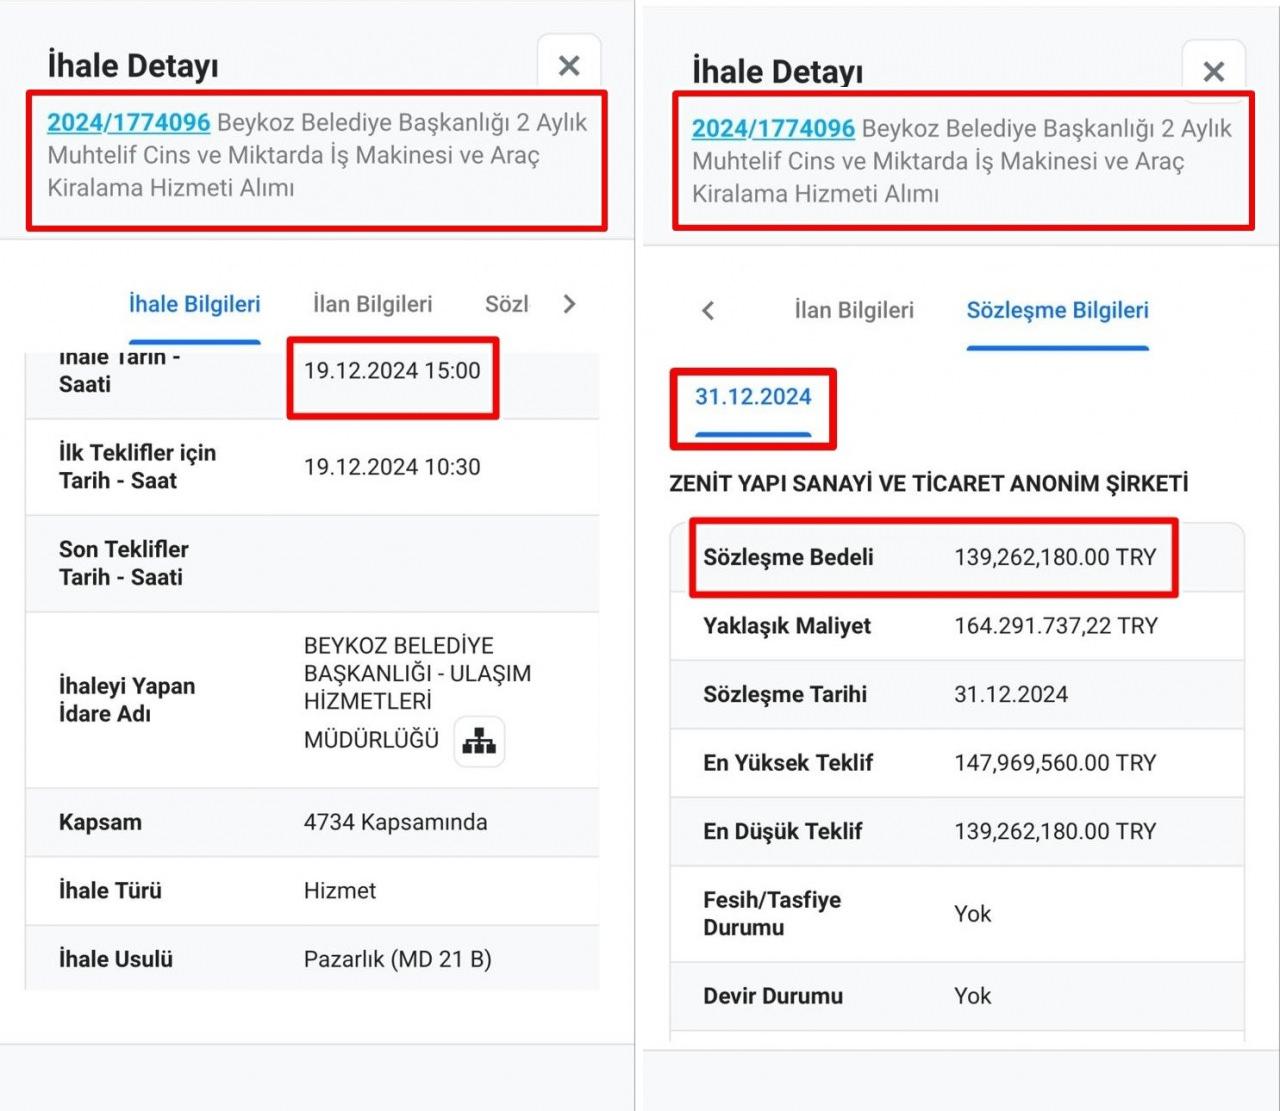Click the ZENİT YAPI company name heading
Screen dimensions: 1280x1111
pyautogui.click(x=928, y=484)
